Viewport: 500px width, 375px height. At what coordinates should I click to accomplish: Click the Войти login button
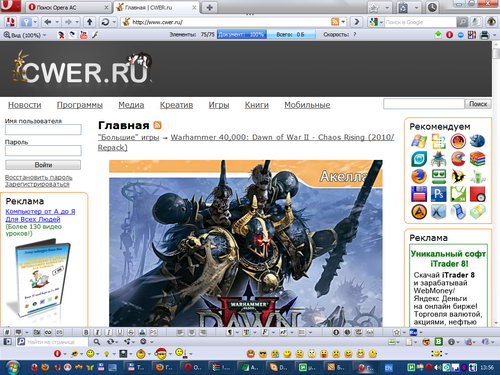(x=43, y=165)
